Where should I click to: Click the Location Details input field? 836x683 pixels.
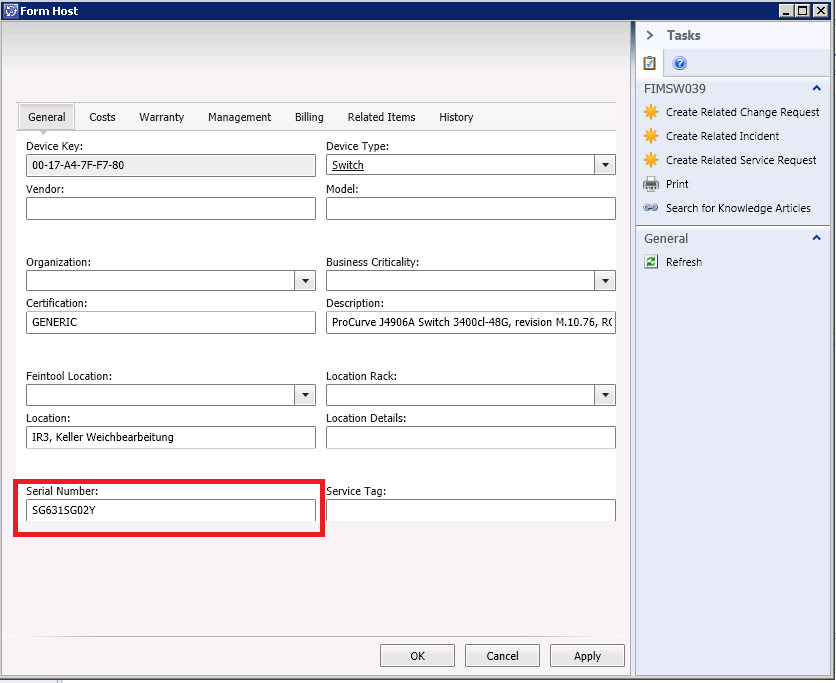pos(471,437)
